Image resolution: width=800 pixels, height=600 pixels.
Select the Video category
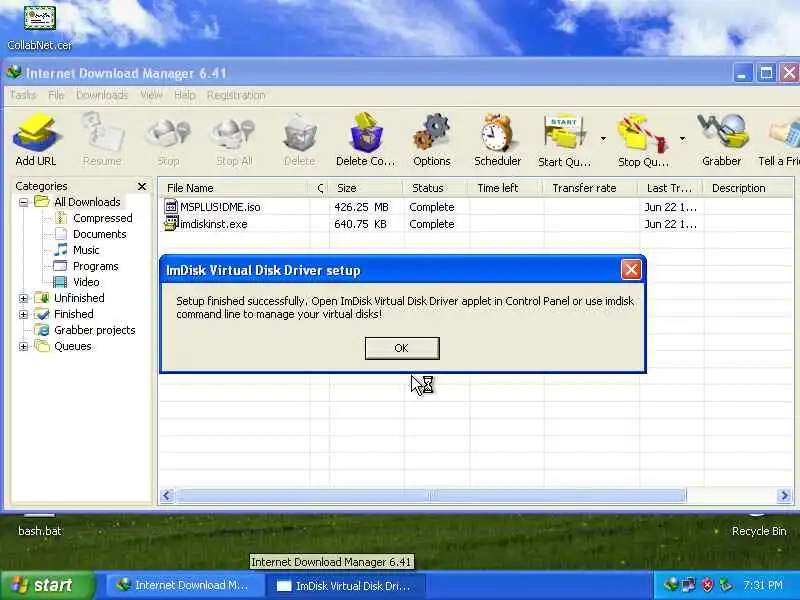[x=86, y=282]
